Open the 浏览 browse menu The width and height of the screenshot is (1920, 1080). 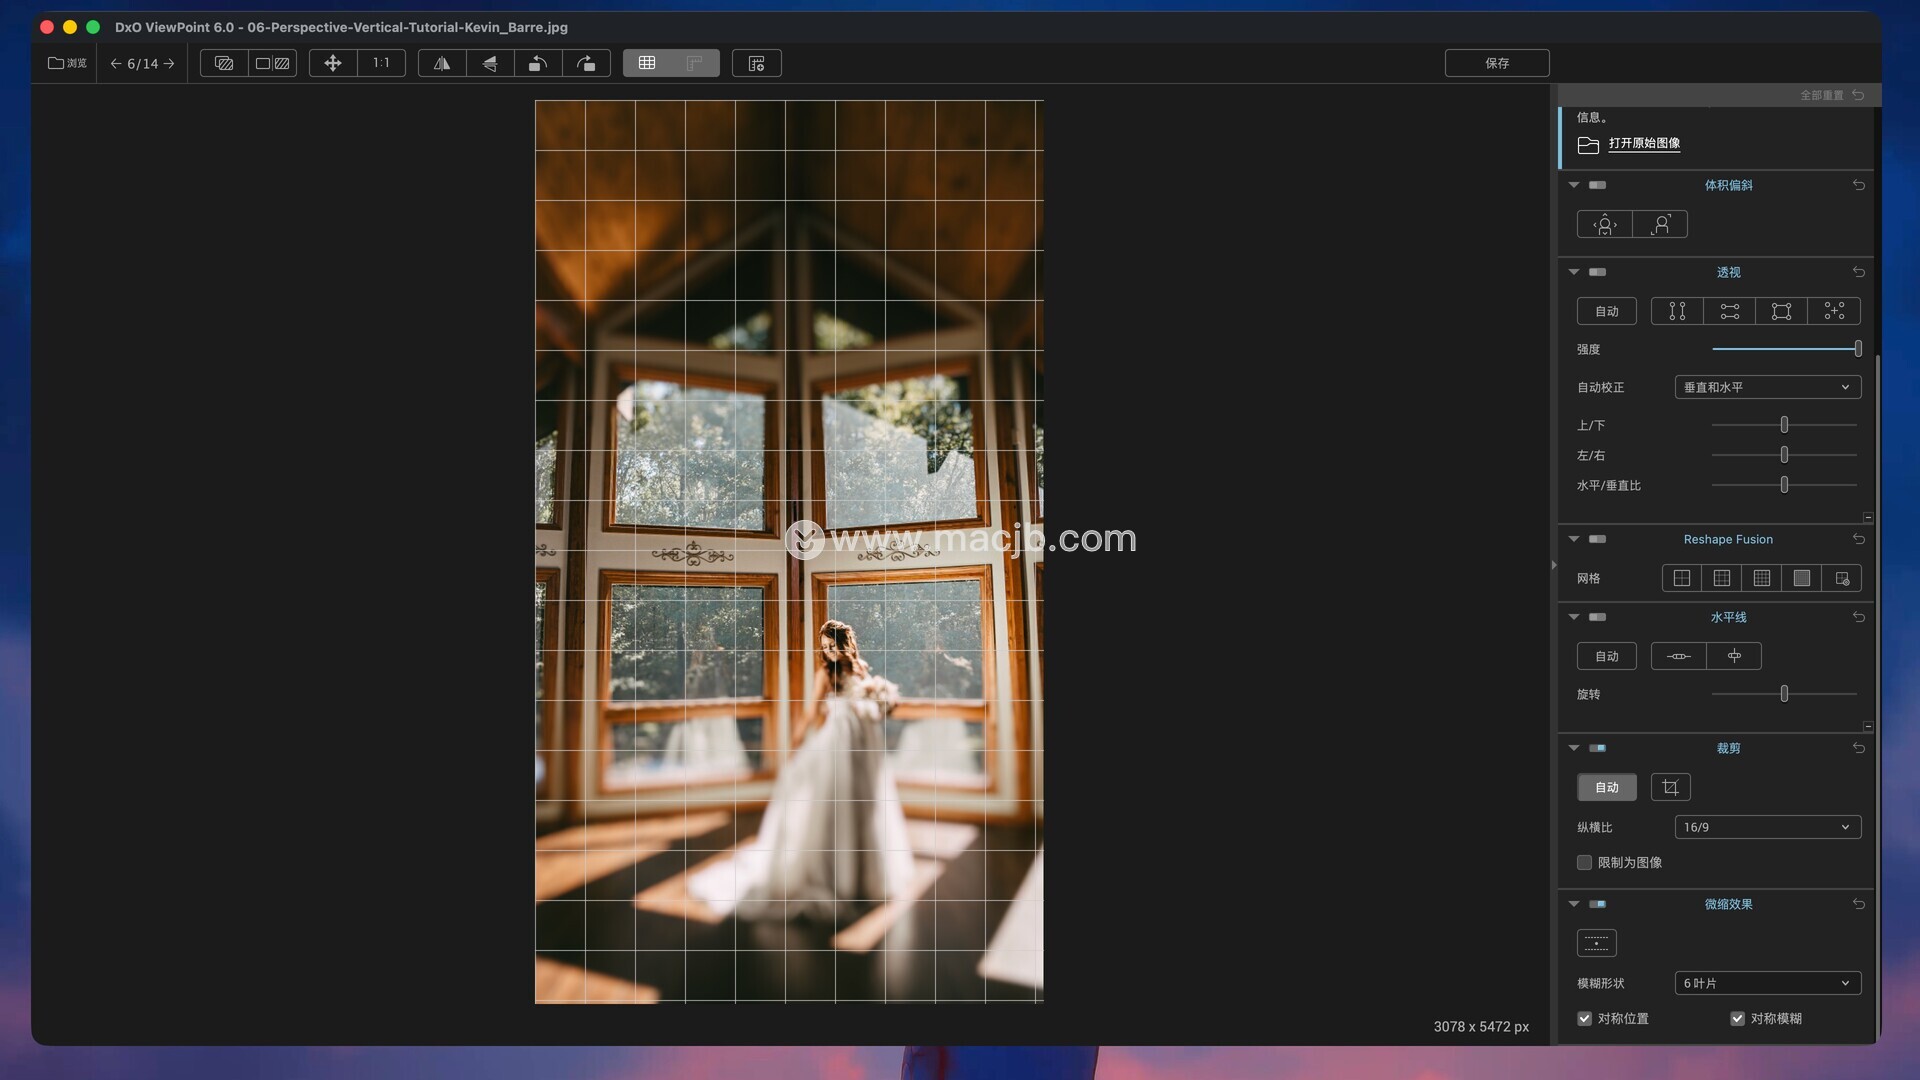coord(67,63)
